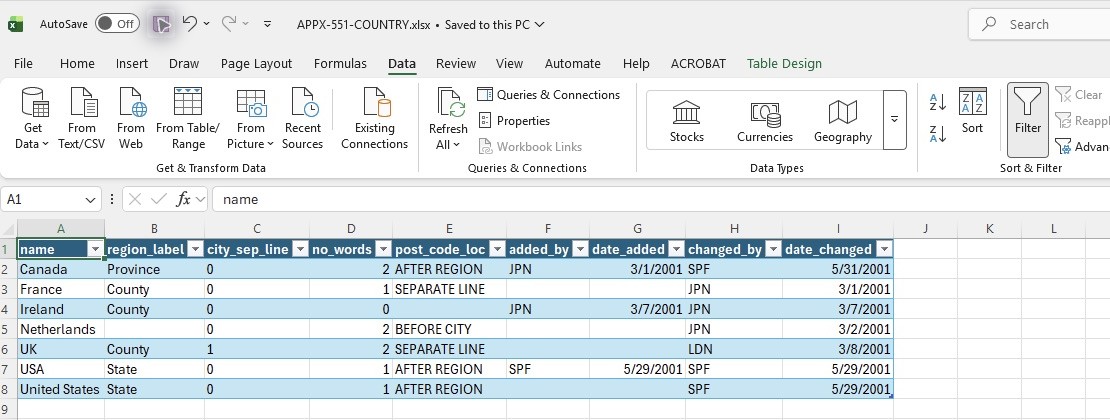Expand the Data Types gallery

click(895, 120)
